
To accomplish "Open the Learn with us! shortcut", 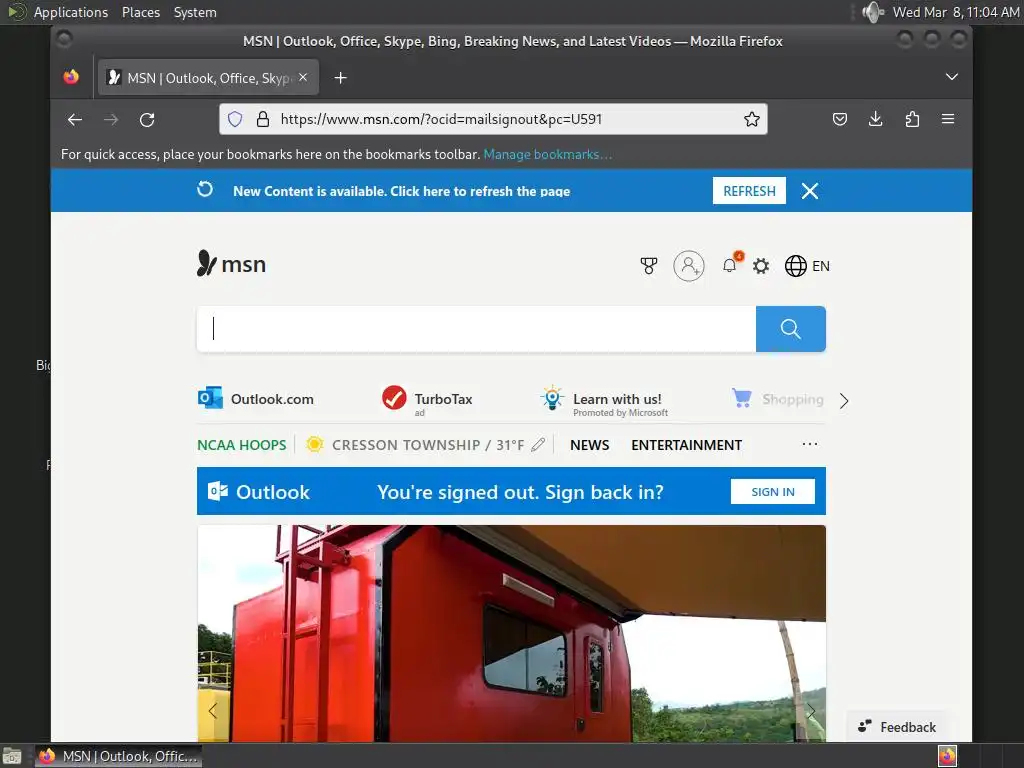I will (604, 400).
